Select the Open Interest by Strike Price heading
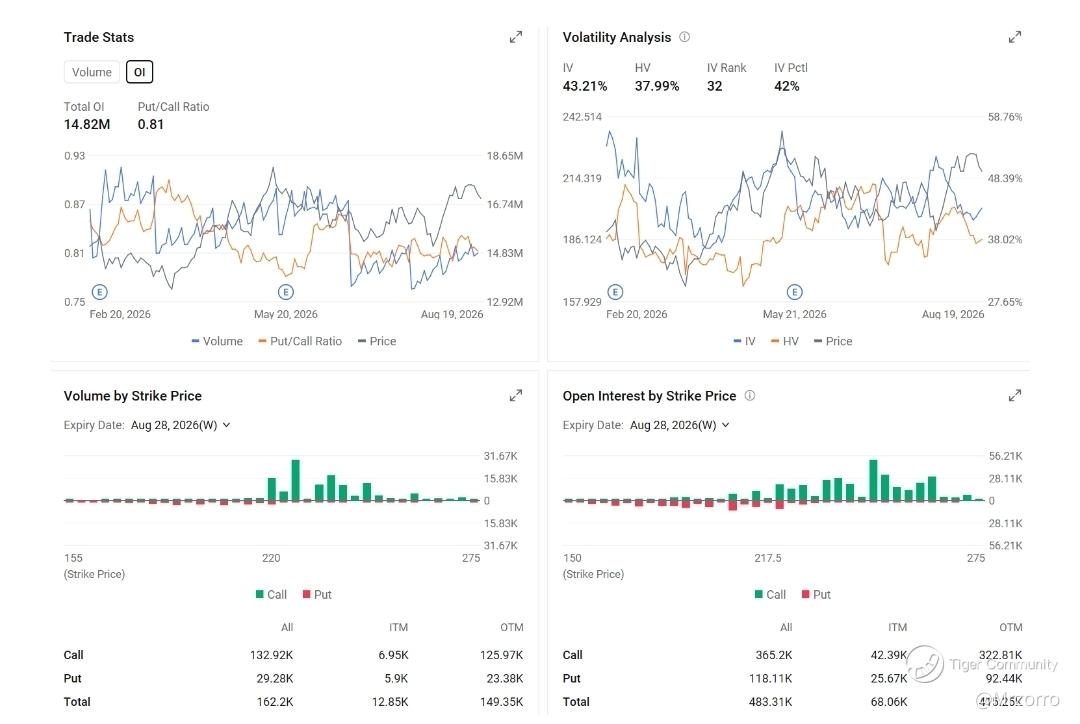 pyautogui.click(x=650, y=396)
